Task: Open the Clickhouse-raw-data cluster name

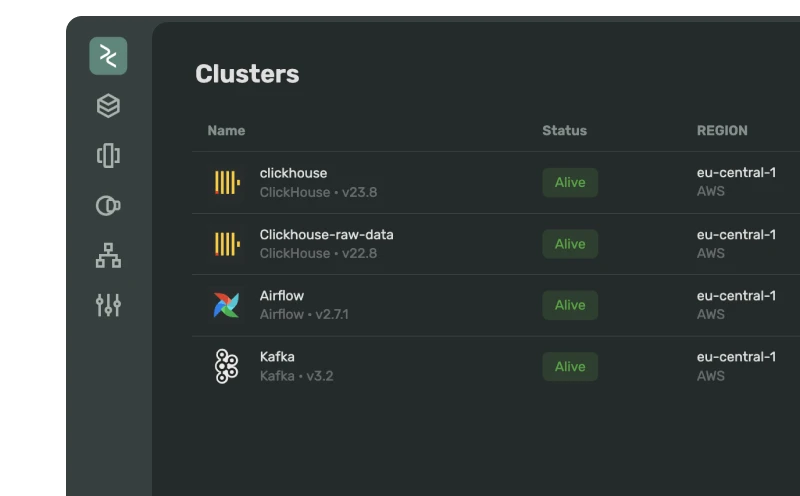Action: coord(327,235)
